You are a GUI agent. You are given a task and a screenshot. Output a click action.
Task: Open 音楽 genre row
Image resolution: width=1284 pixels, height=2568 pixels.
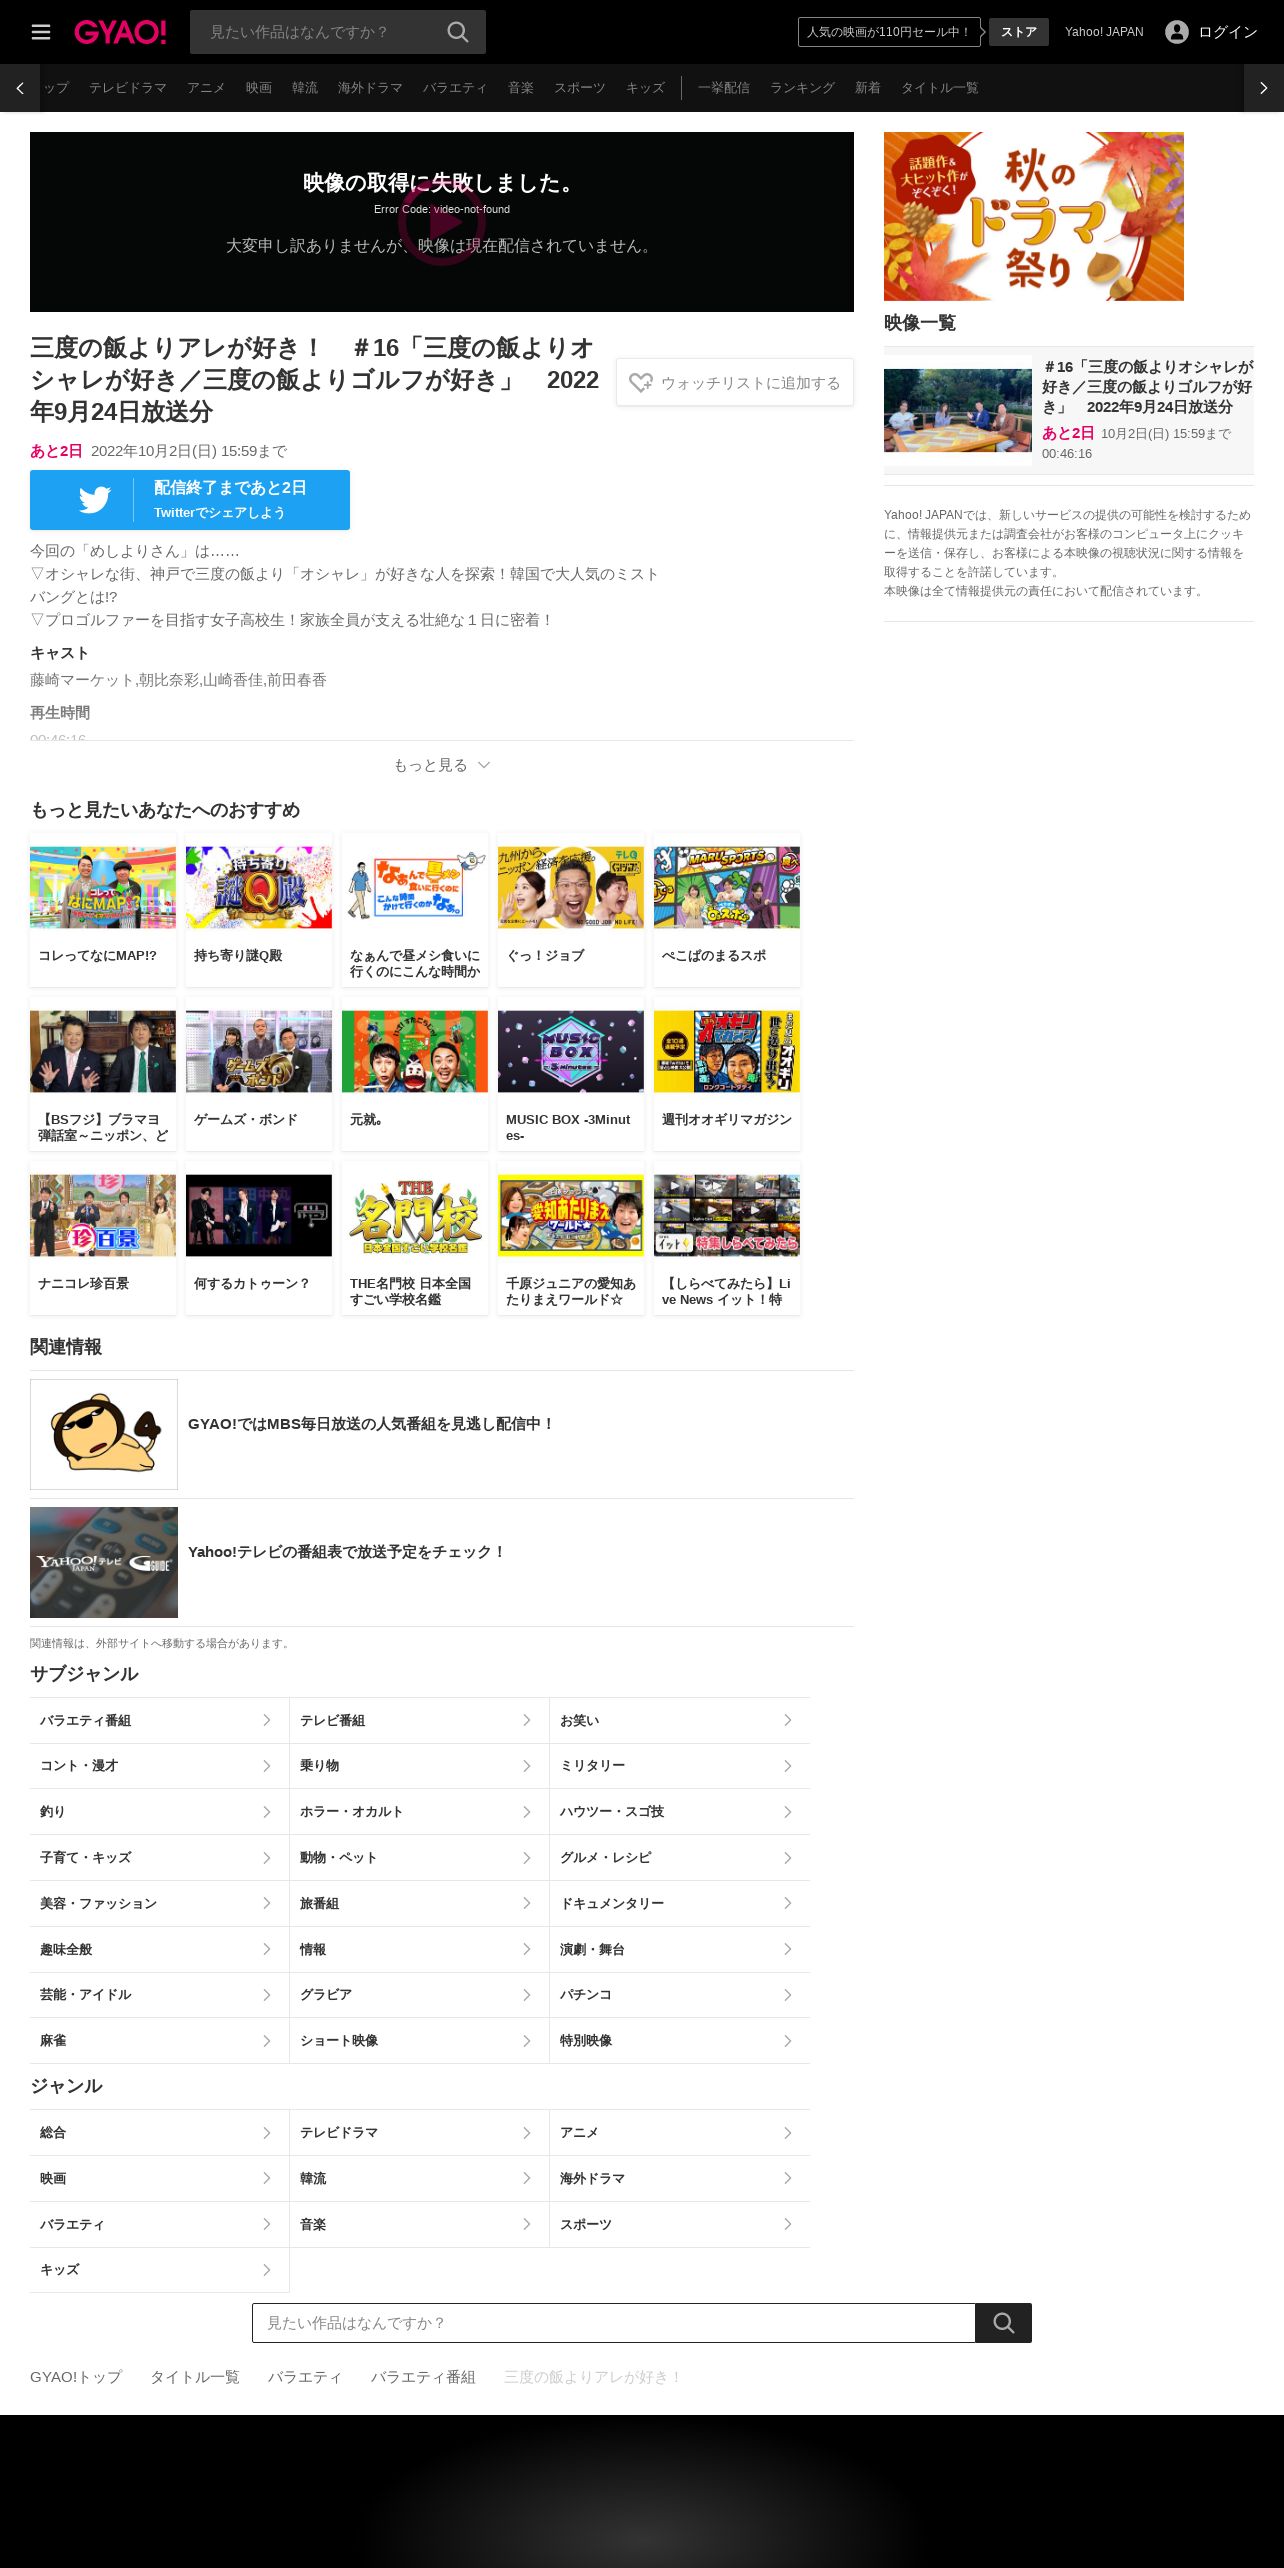(419, 2224)
